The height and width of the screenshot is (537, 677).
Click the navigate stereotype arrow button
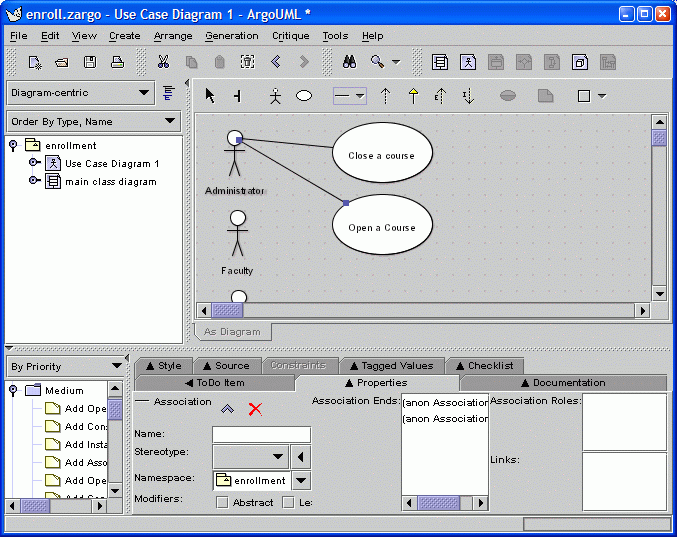301,457
